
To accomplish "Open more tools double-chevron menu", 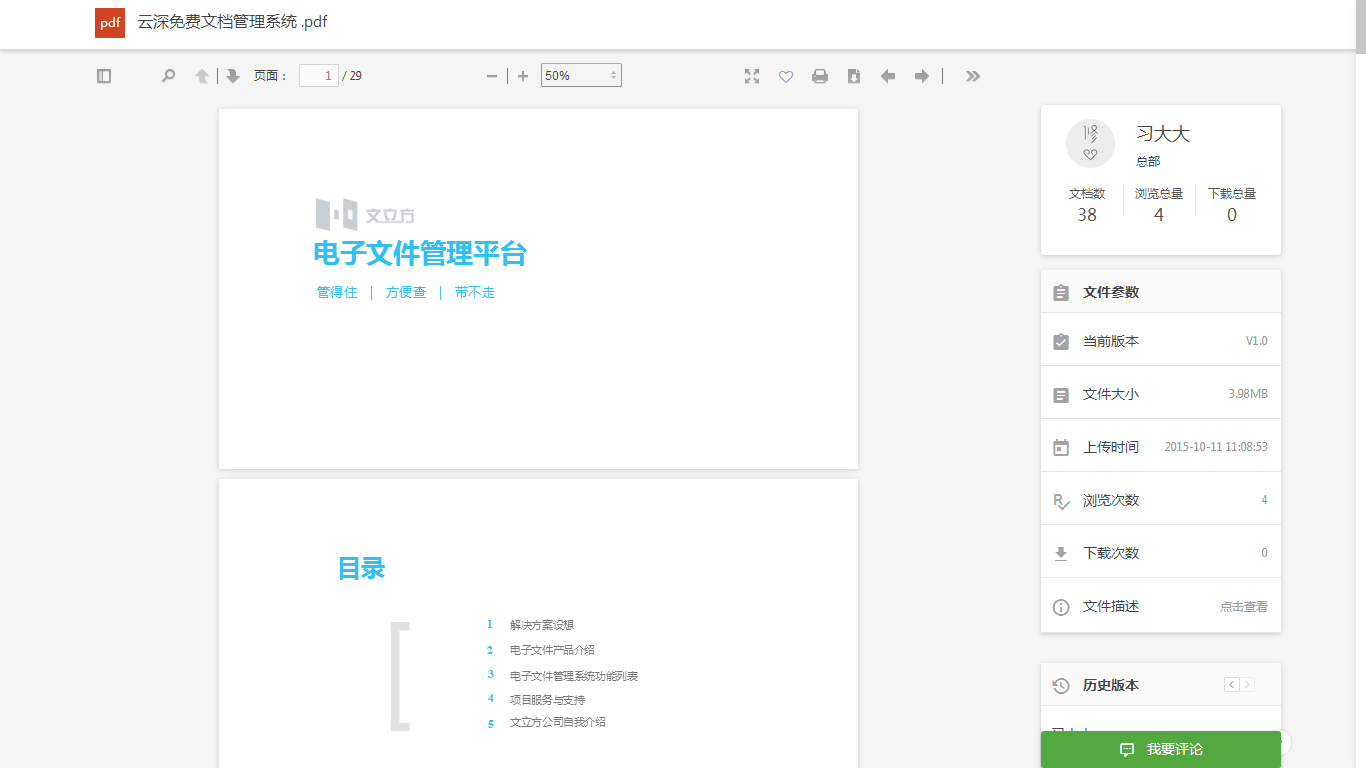I will pos(973,76).
